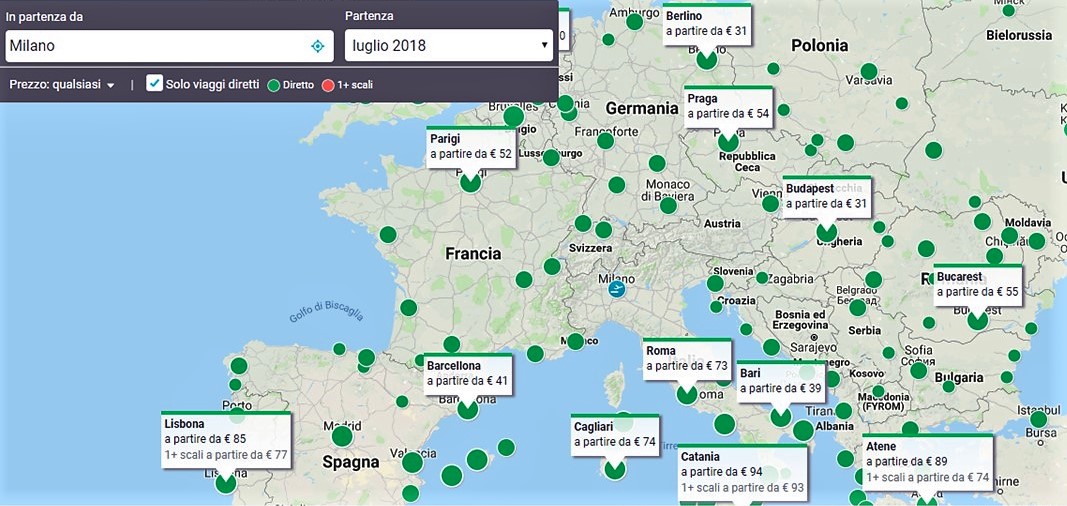Click the Milano airplane origin marker

[616, 289]
